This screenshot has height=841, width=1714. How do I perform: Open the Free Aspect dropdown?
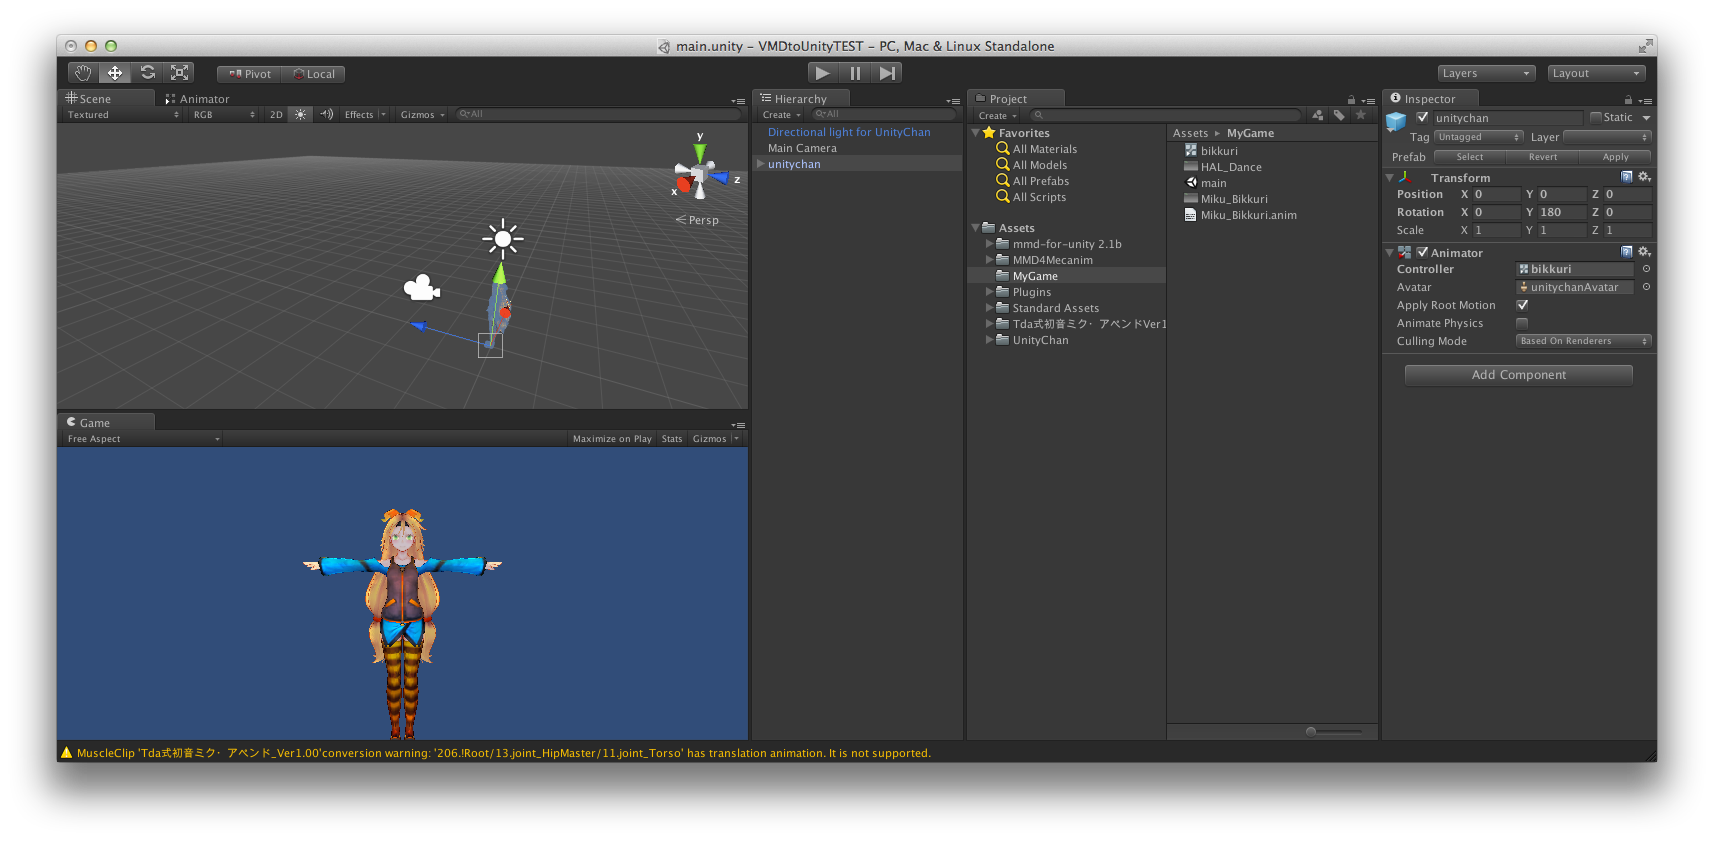[142, 439]
